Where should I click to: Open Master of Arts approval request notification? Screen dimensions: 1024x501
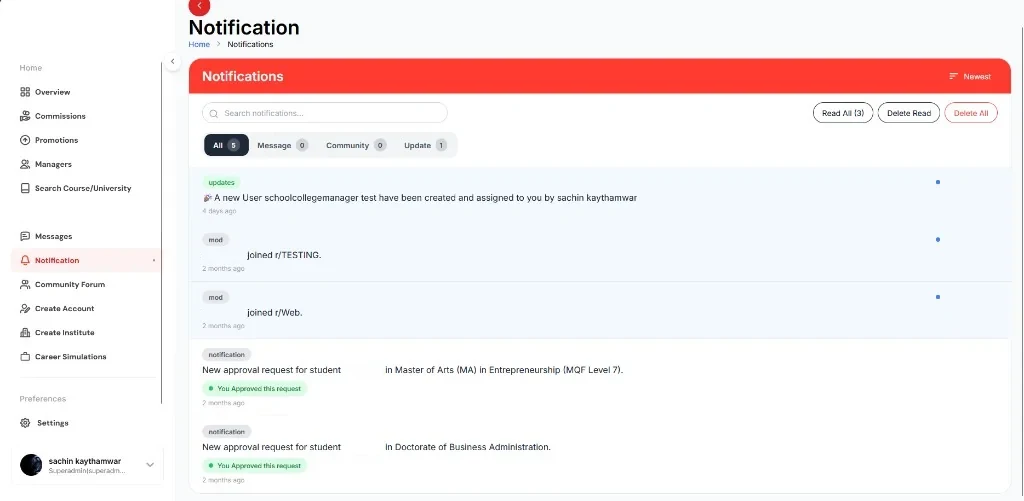pyautogui.click(x=600, y=378)
